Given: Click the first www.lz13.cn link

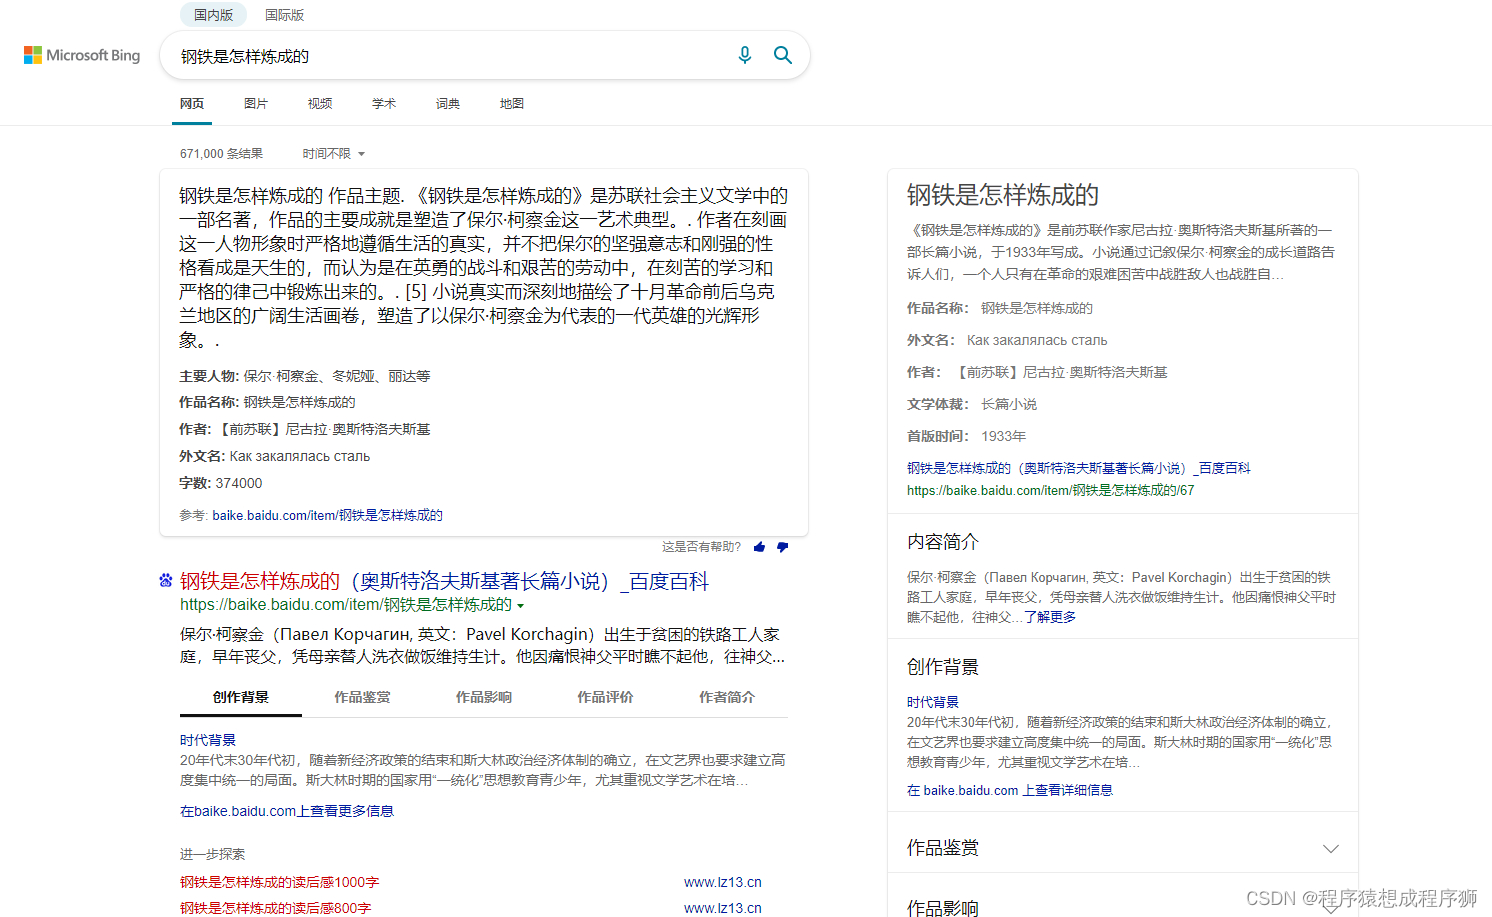Looking at the screenshot, I should click(x=723, y=882).
